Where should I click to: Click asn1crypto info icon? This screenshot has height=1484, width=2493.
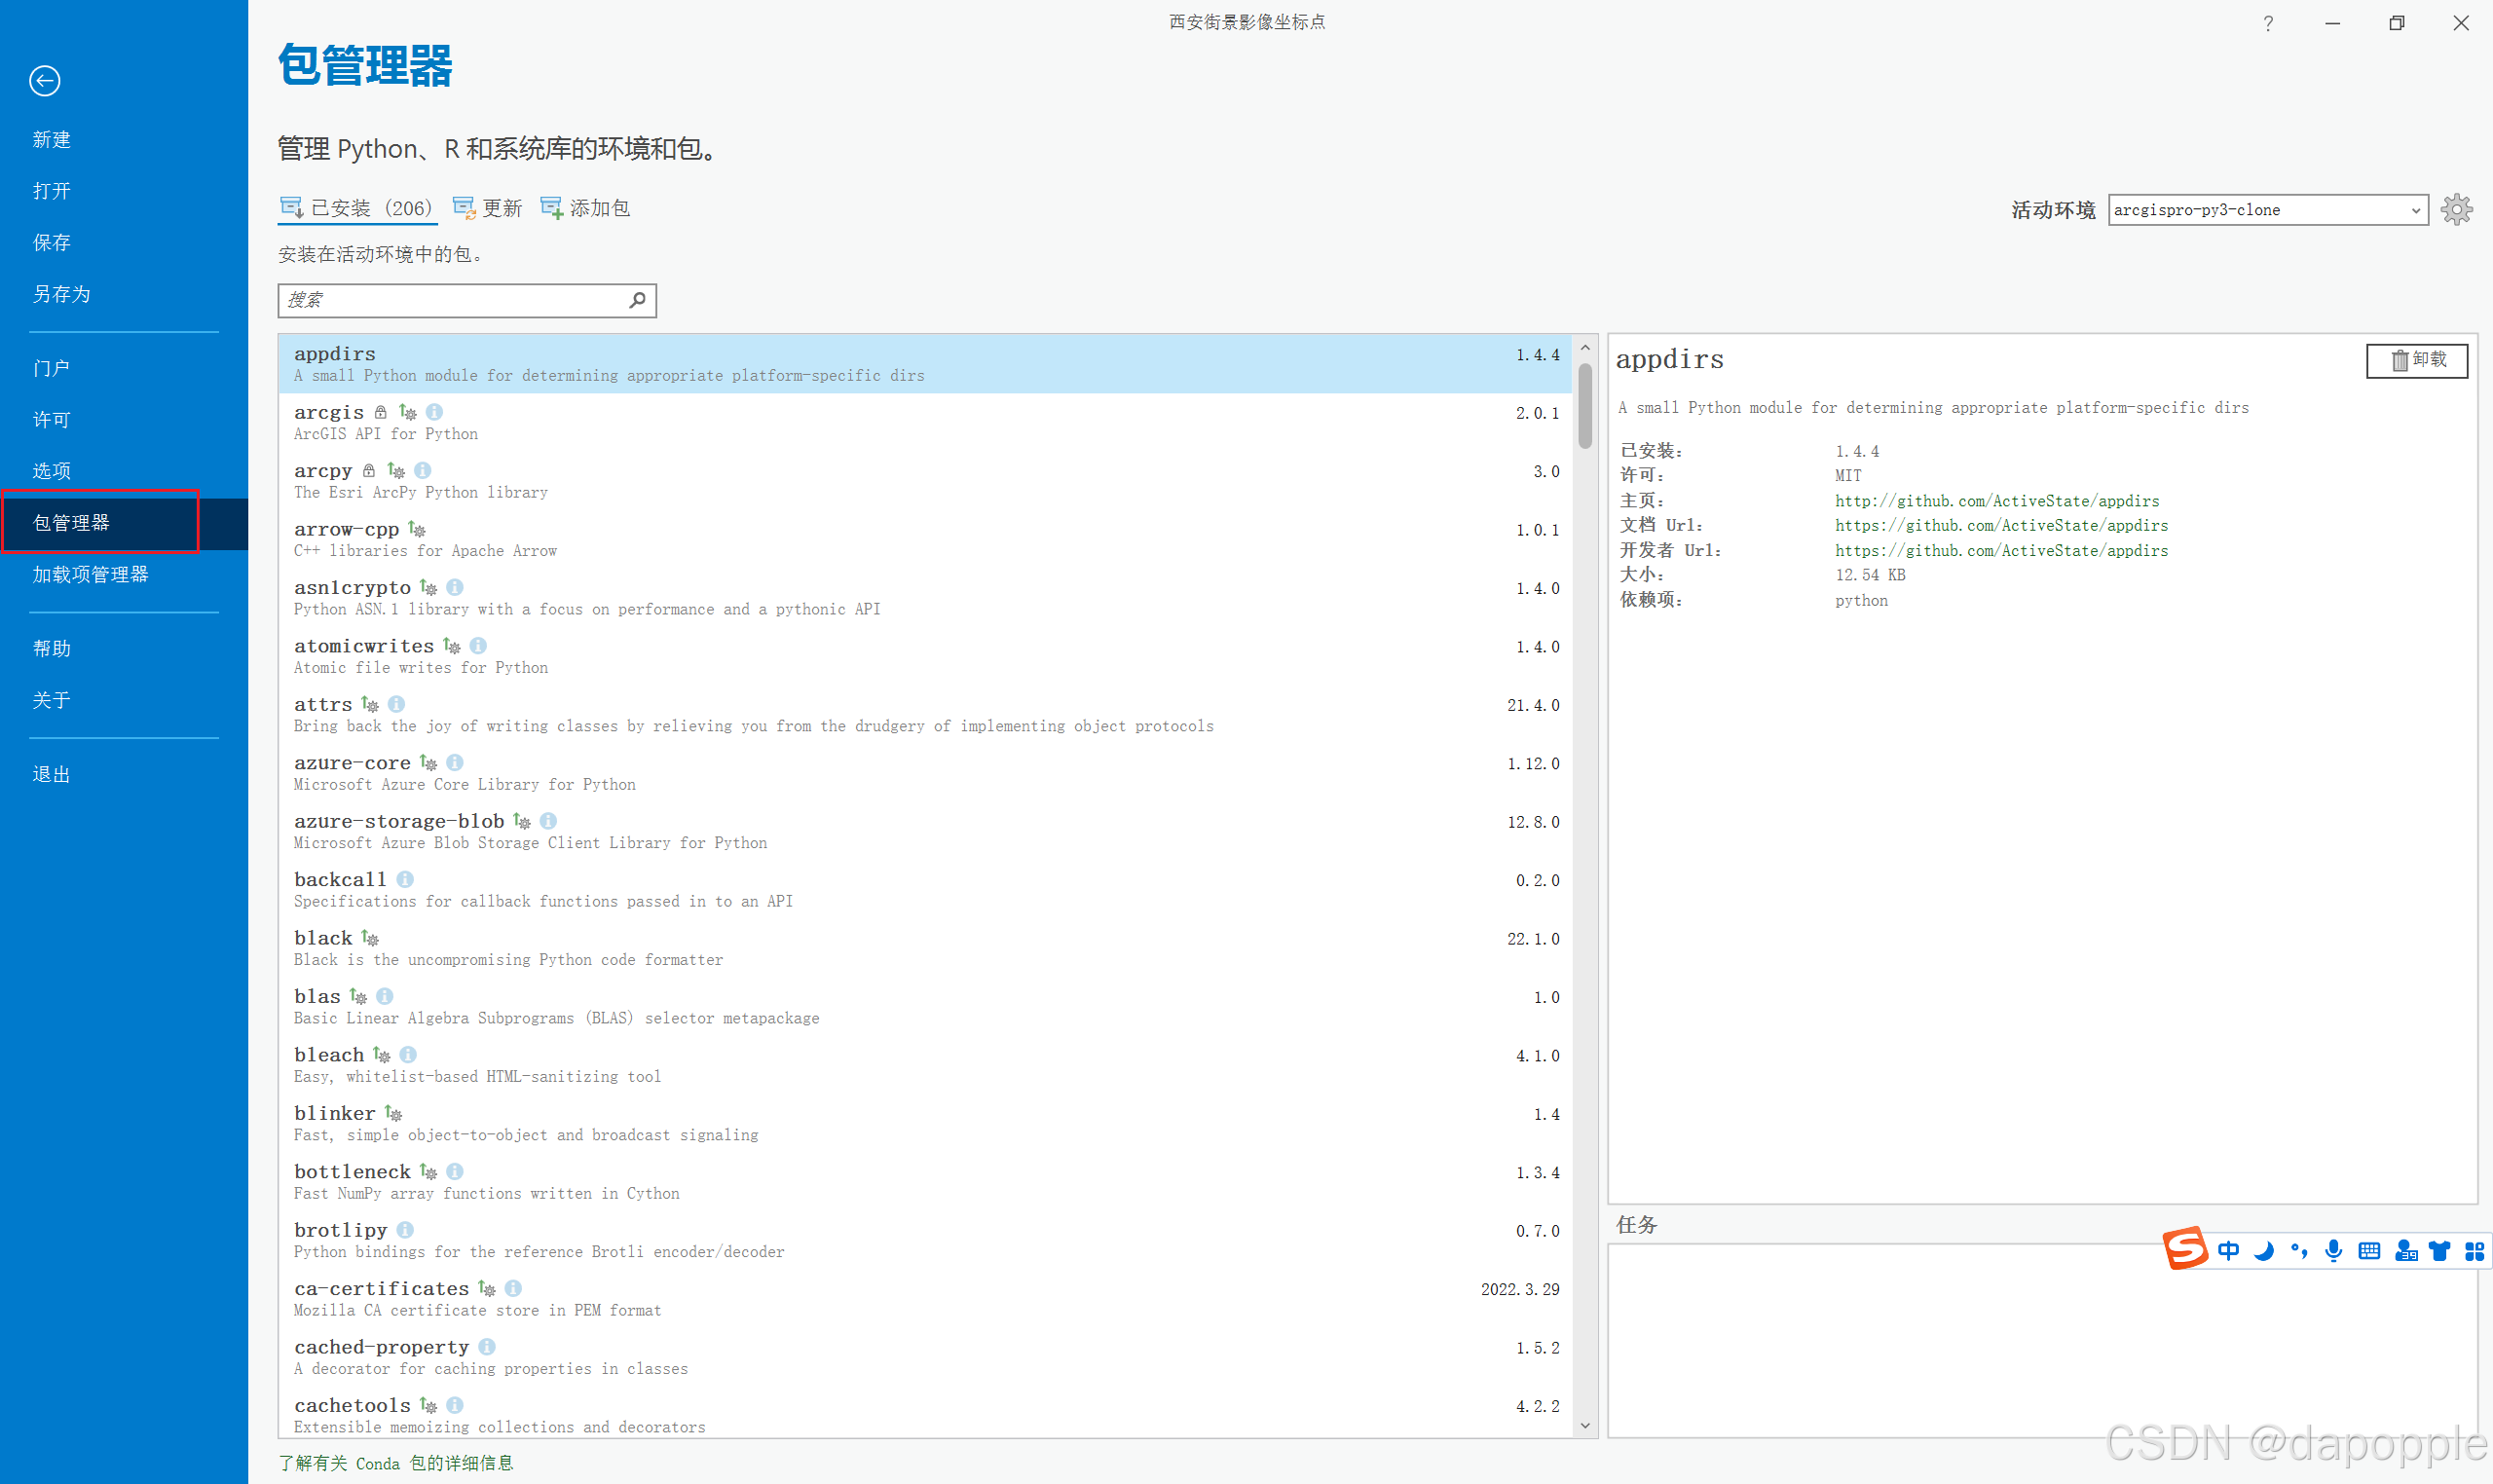(x=454, y=587)
